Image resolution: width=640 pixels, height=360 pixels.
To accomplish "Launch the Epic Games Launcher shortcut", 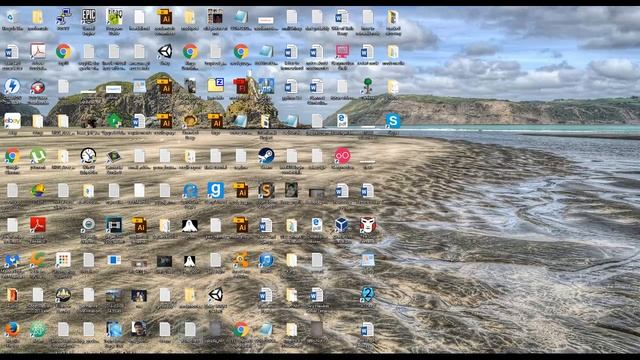I will [88, 17].
